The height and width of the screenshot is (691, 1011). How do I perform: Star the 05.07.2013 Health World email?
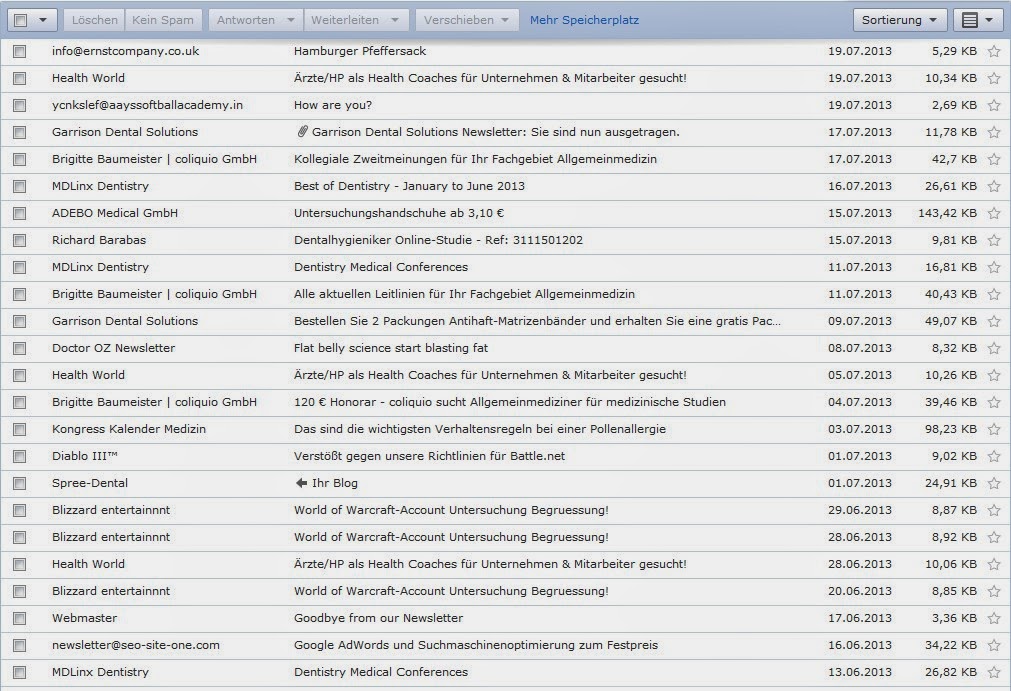pos(994,375)
